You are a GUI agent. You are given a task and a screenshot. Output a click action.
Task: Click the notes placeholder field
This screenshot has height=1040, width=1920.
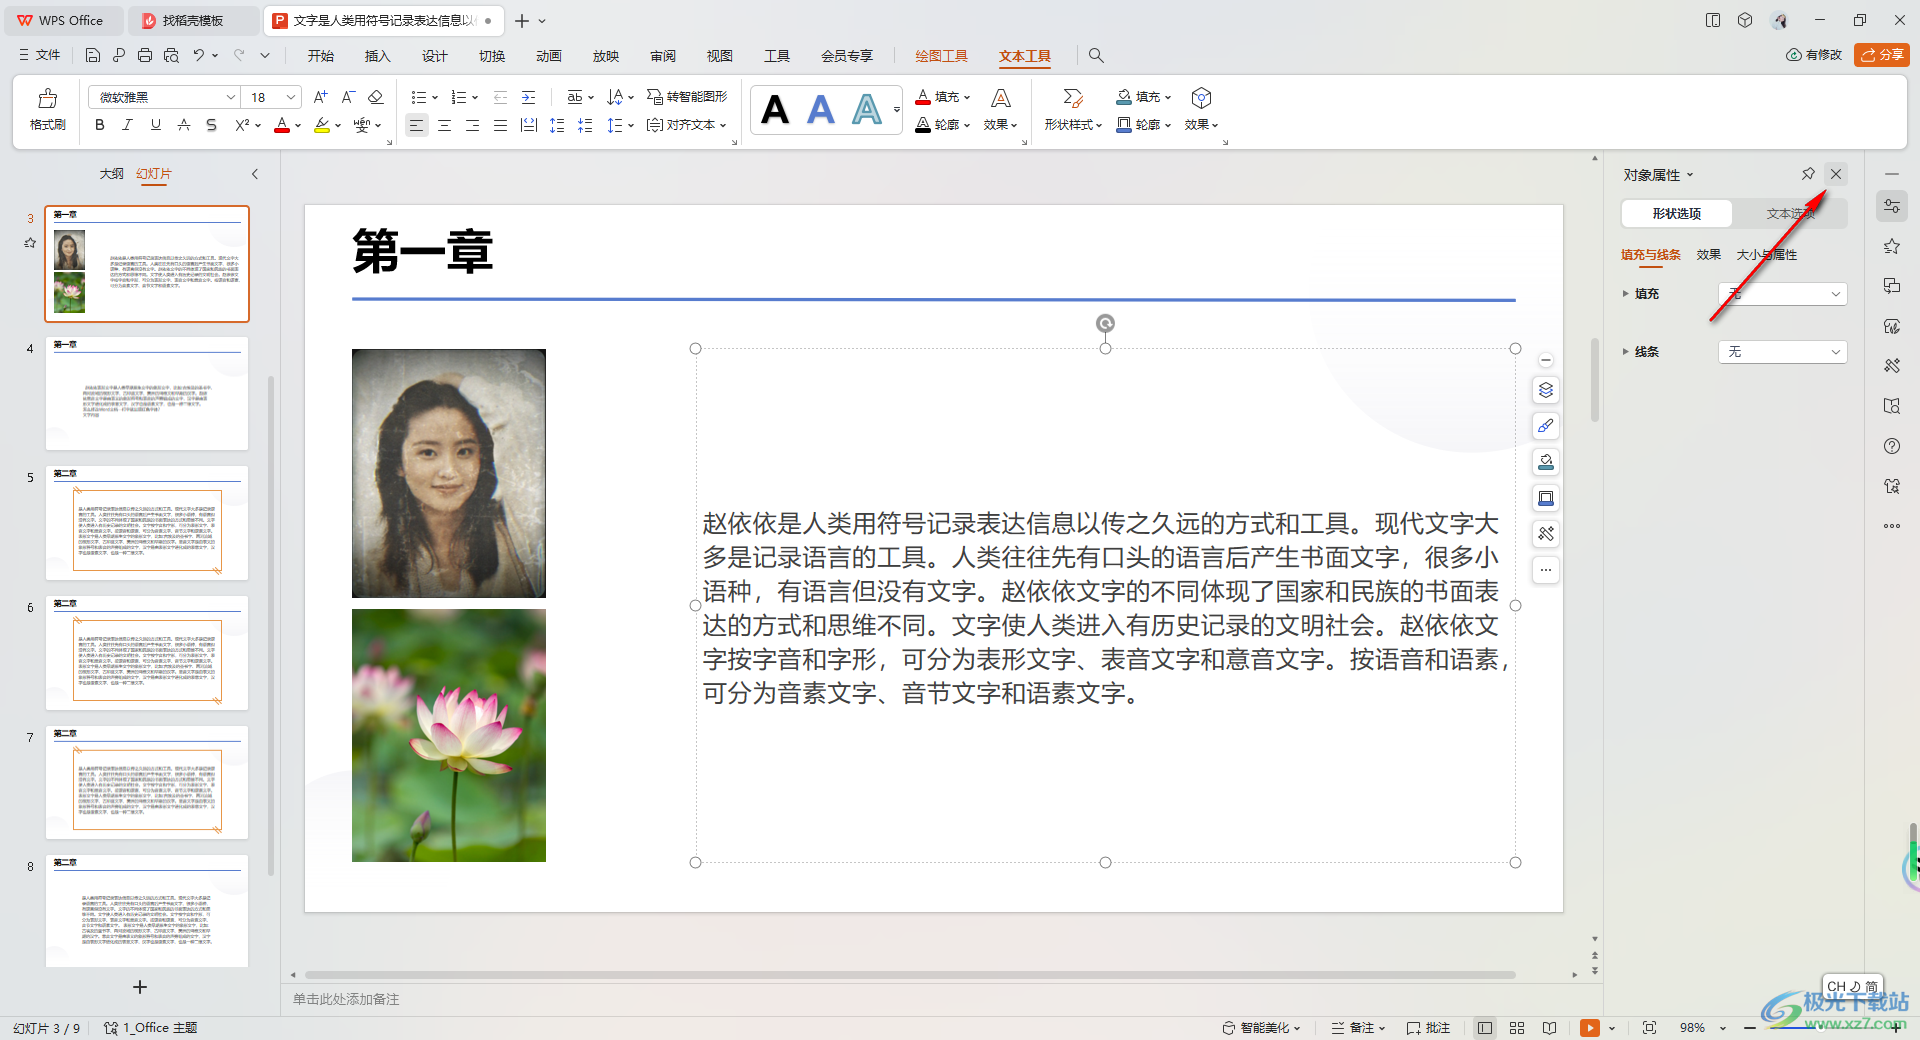[x=346, y=999]
